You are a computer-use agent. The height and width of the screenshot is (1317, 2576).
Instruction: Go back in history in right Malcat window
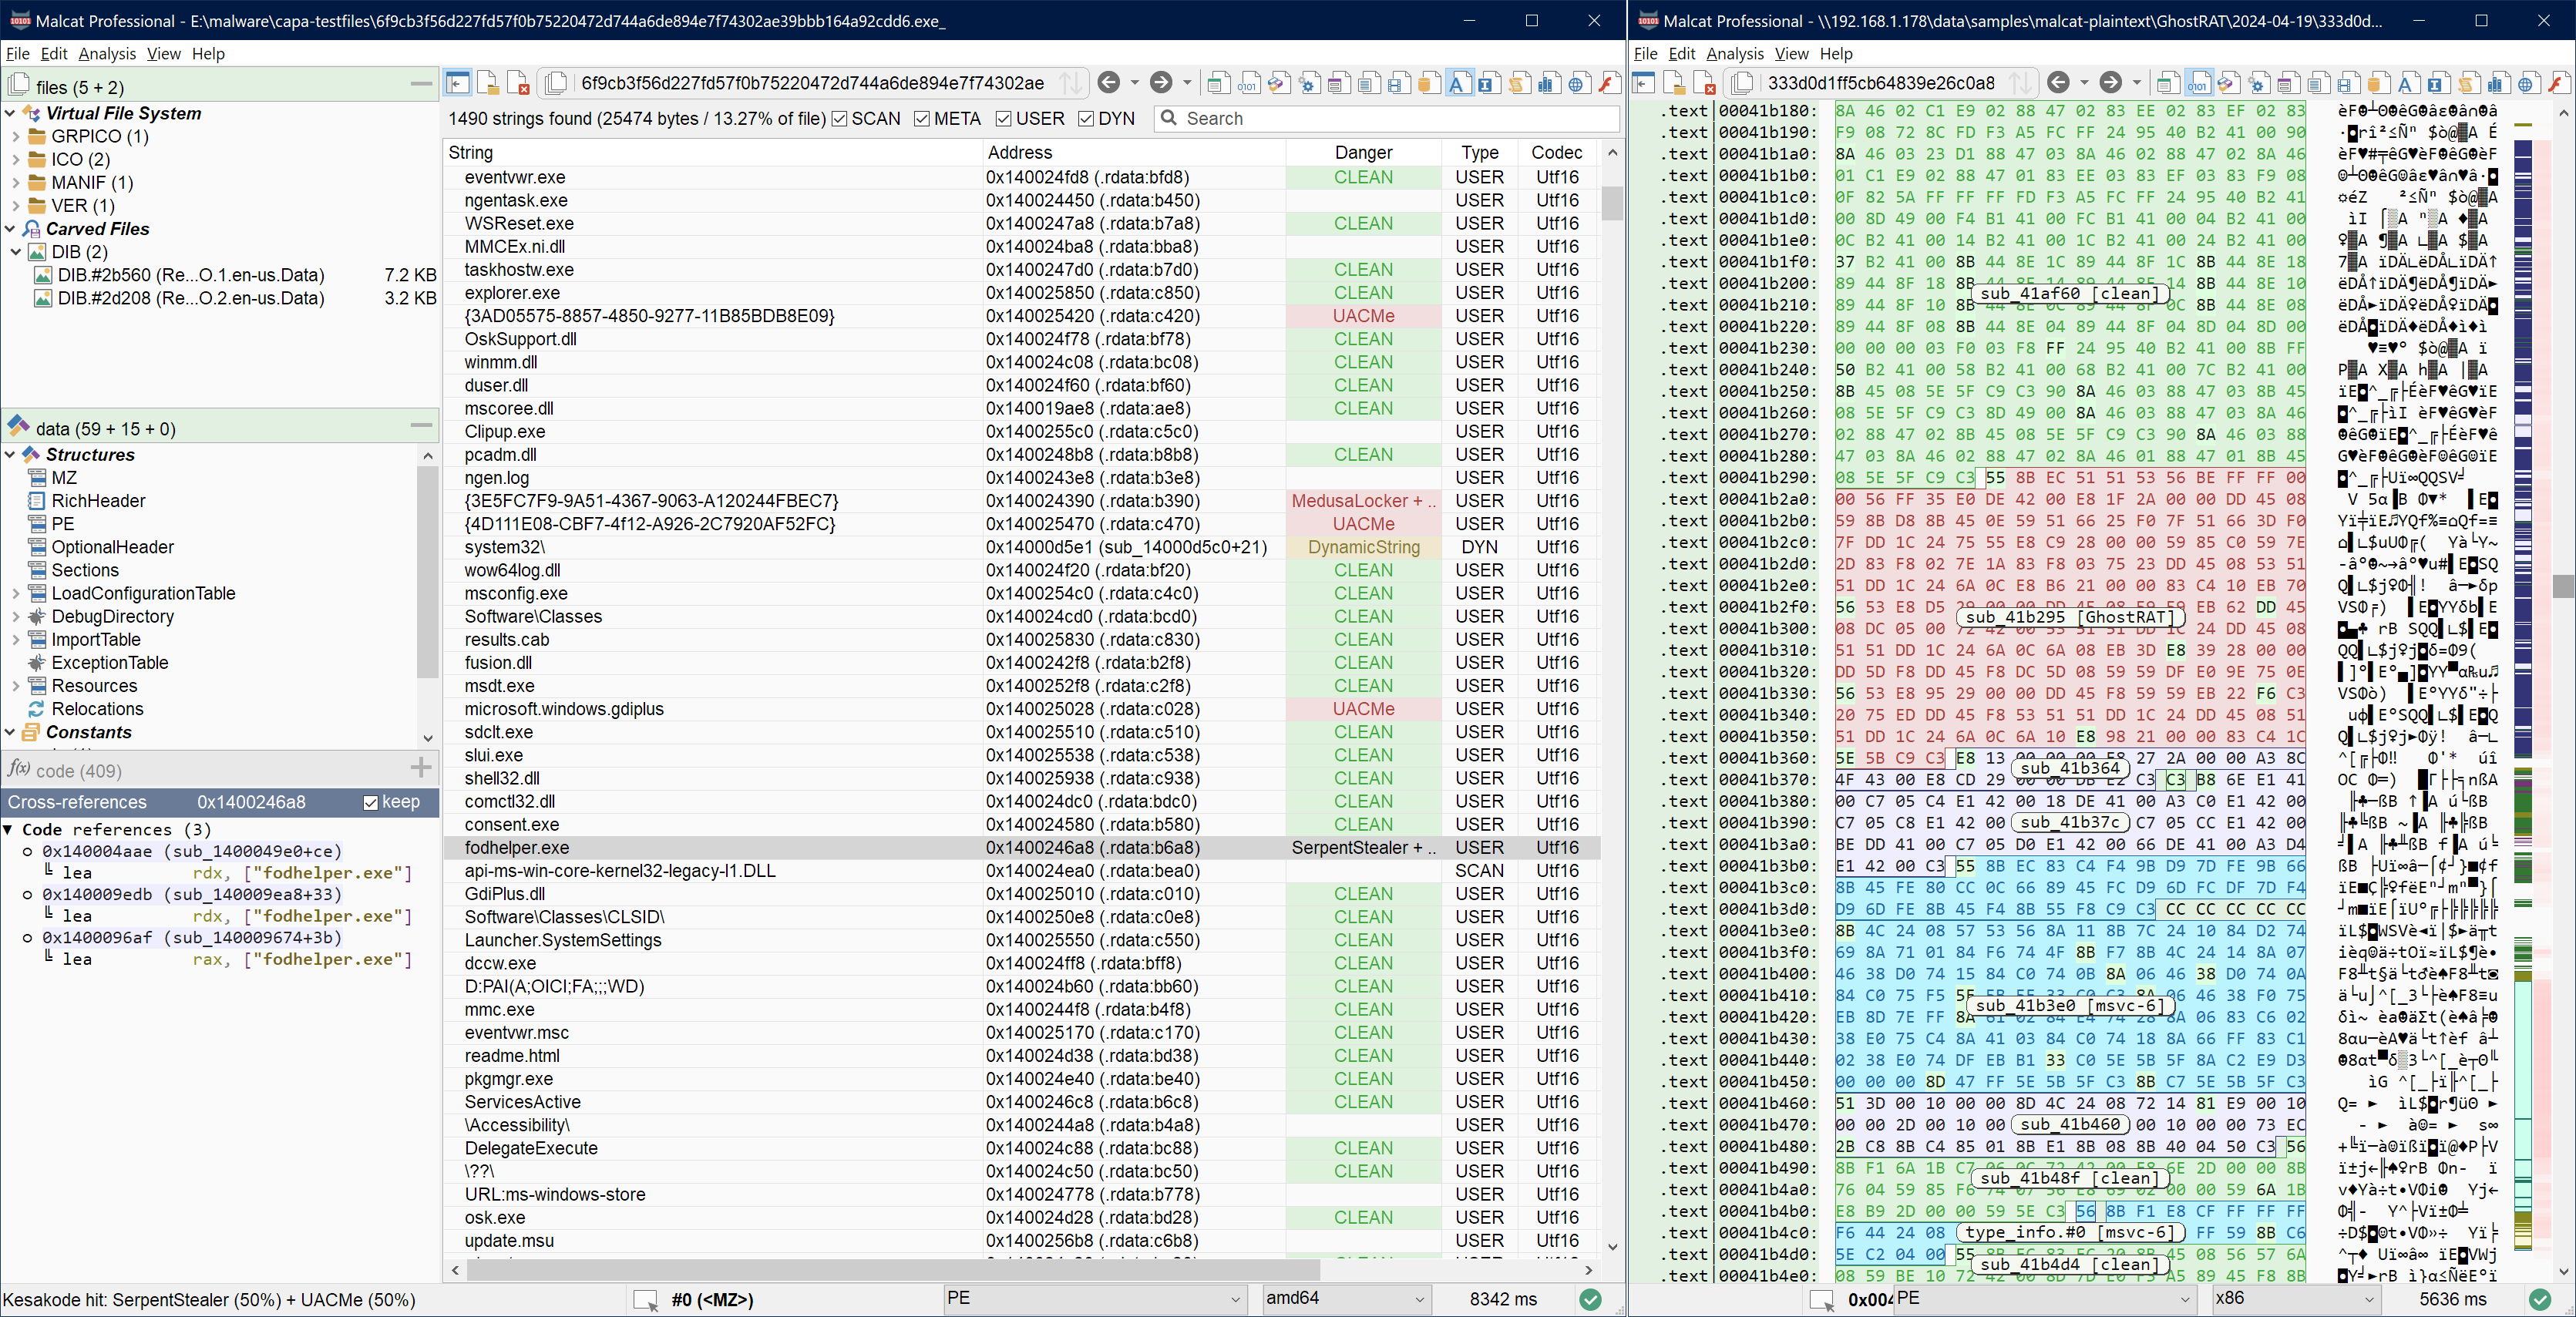click(x=2058, y=83)
